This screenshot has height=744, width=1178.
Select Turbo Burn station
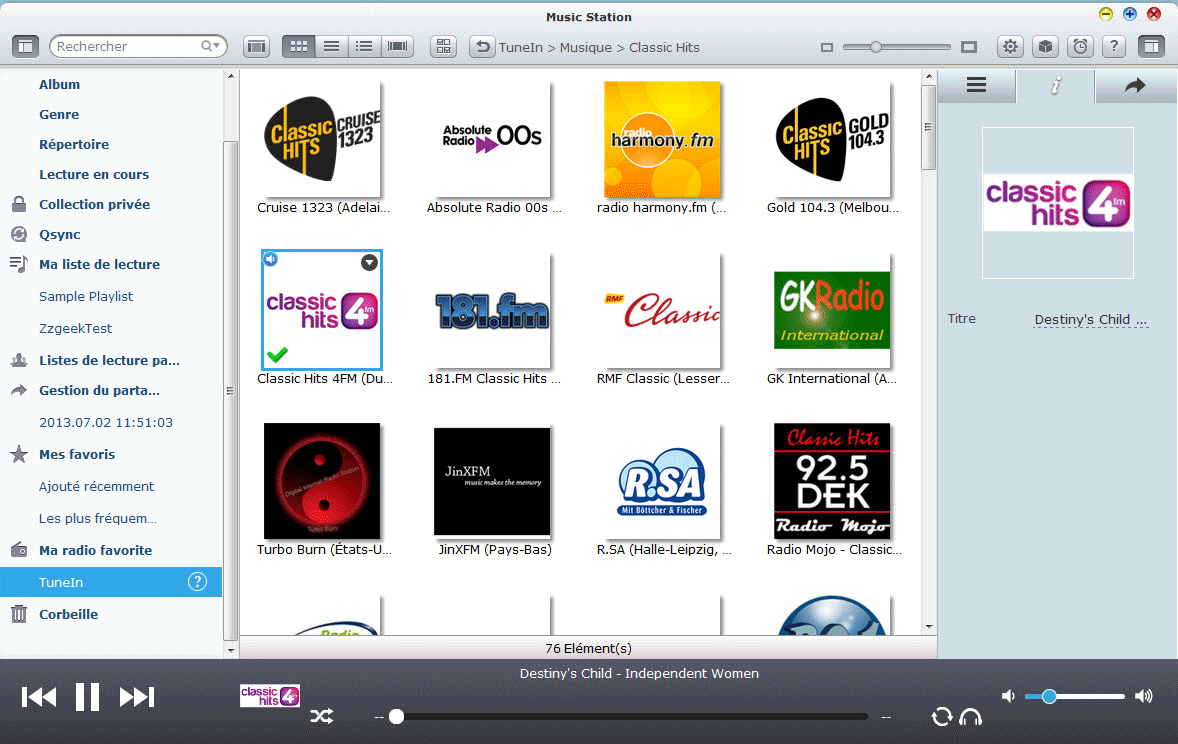pos(322,481)
